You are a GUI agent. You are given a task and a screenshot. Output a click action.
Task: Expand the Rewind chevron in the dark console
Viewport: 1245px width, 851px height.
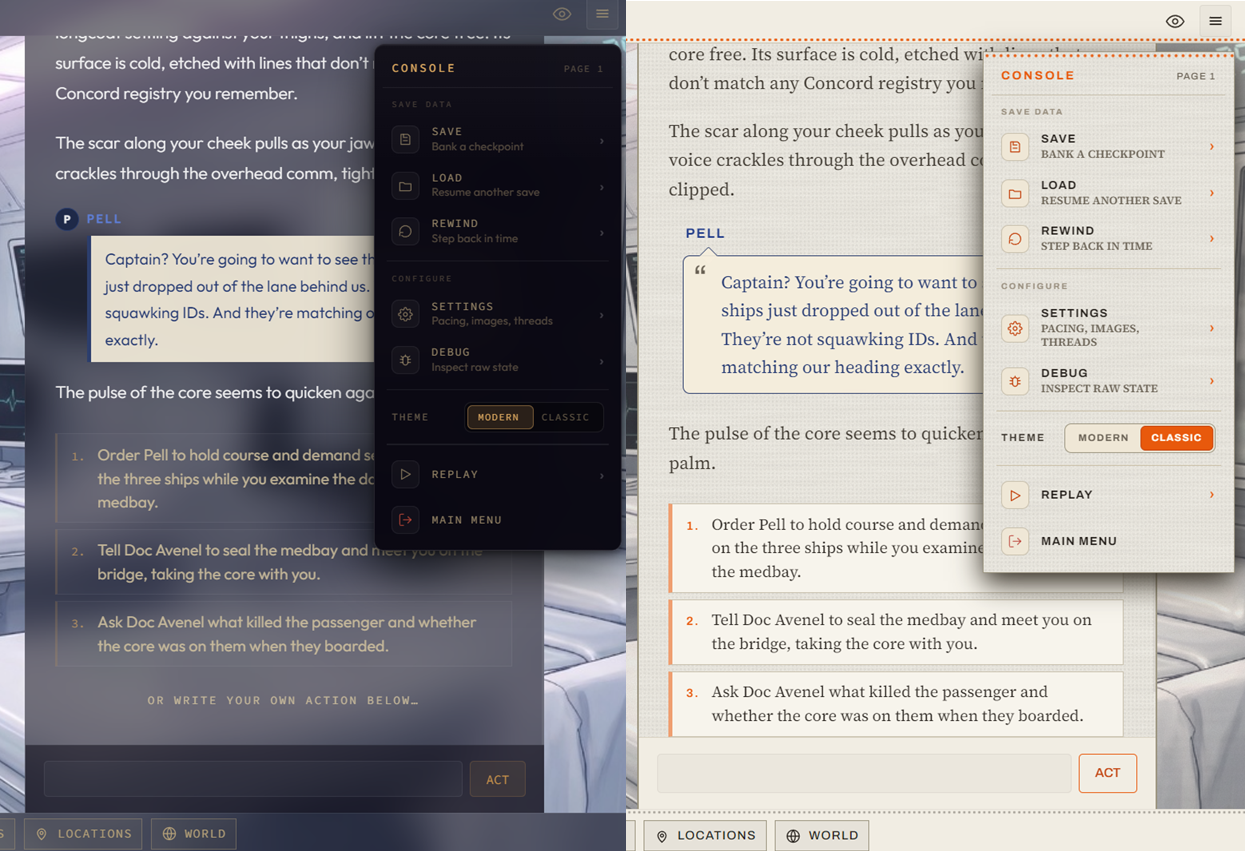coord(601,233)
